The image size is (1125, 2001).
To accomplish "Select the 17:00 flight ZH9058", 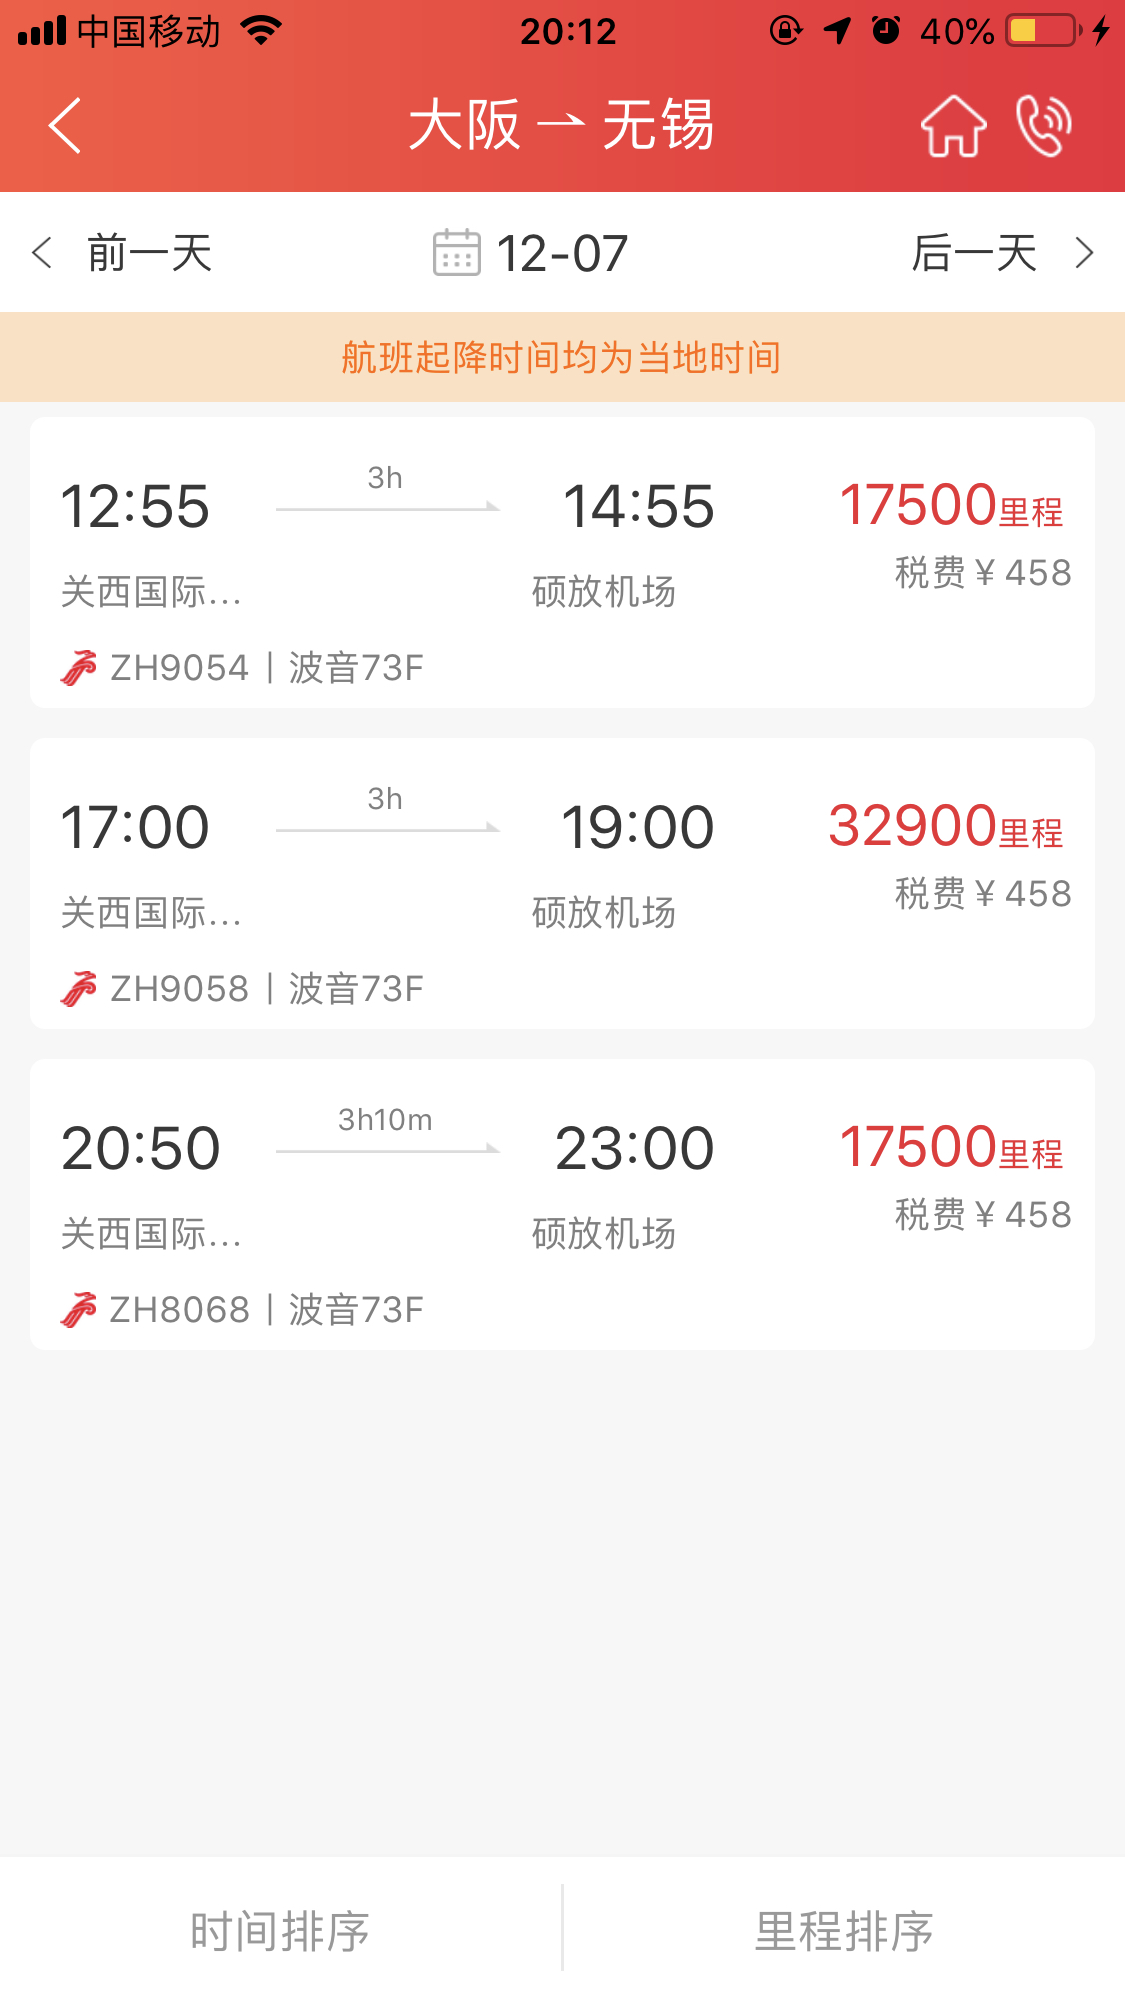I will (562, 884).
